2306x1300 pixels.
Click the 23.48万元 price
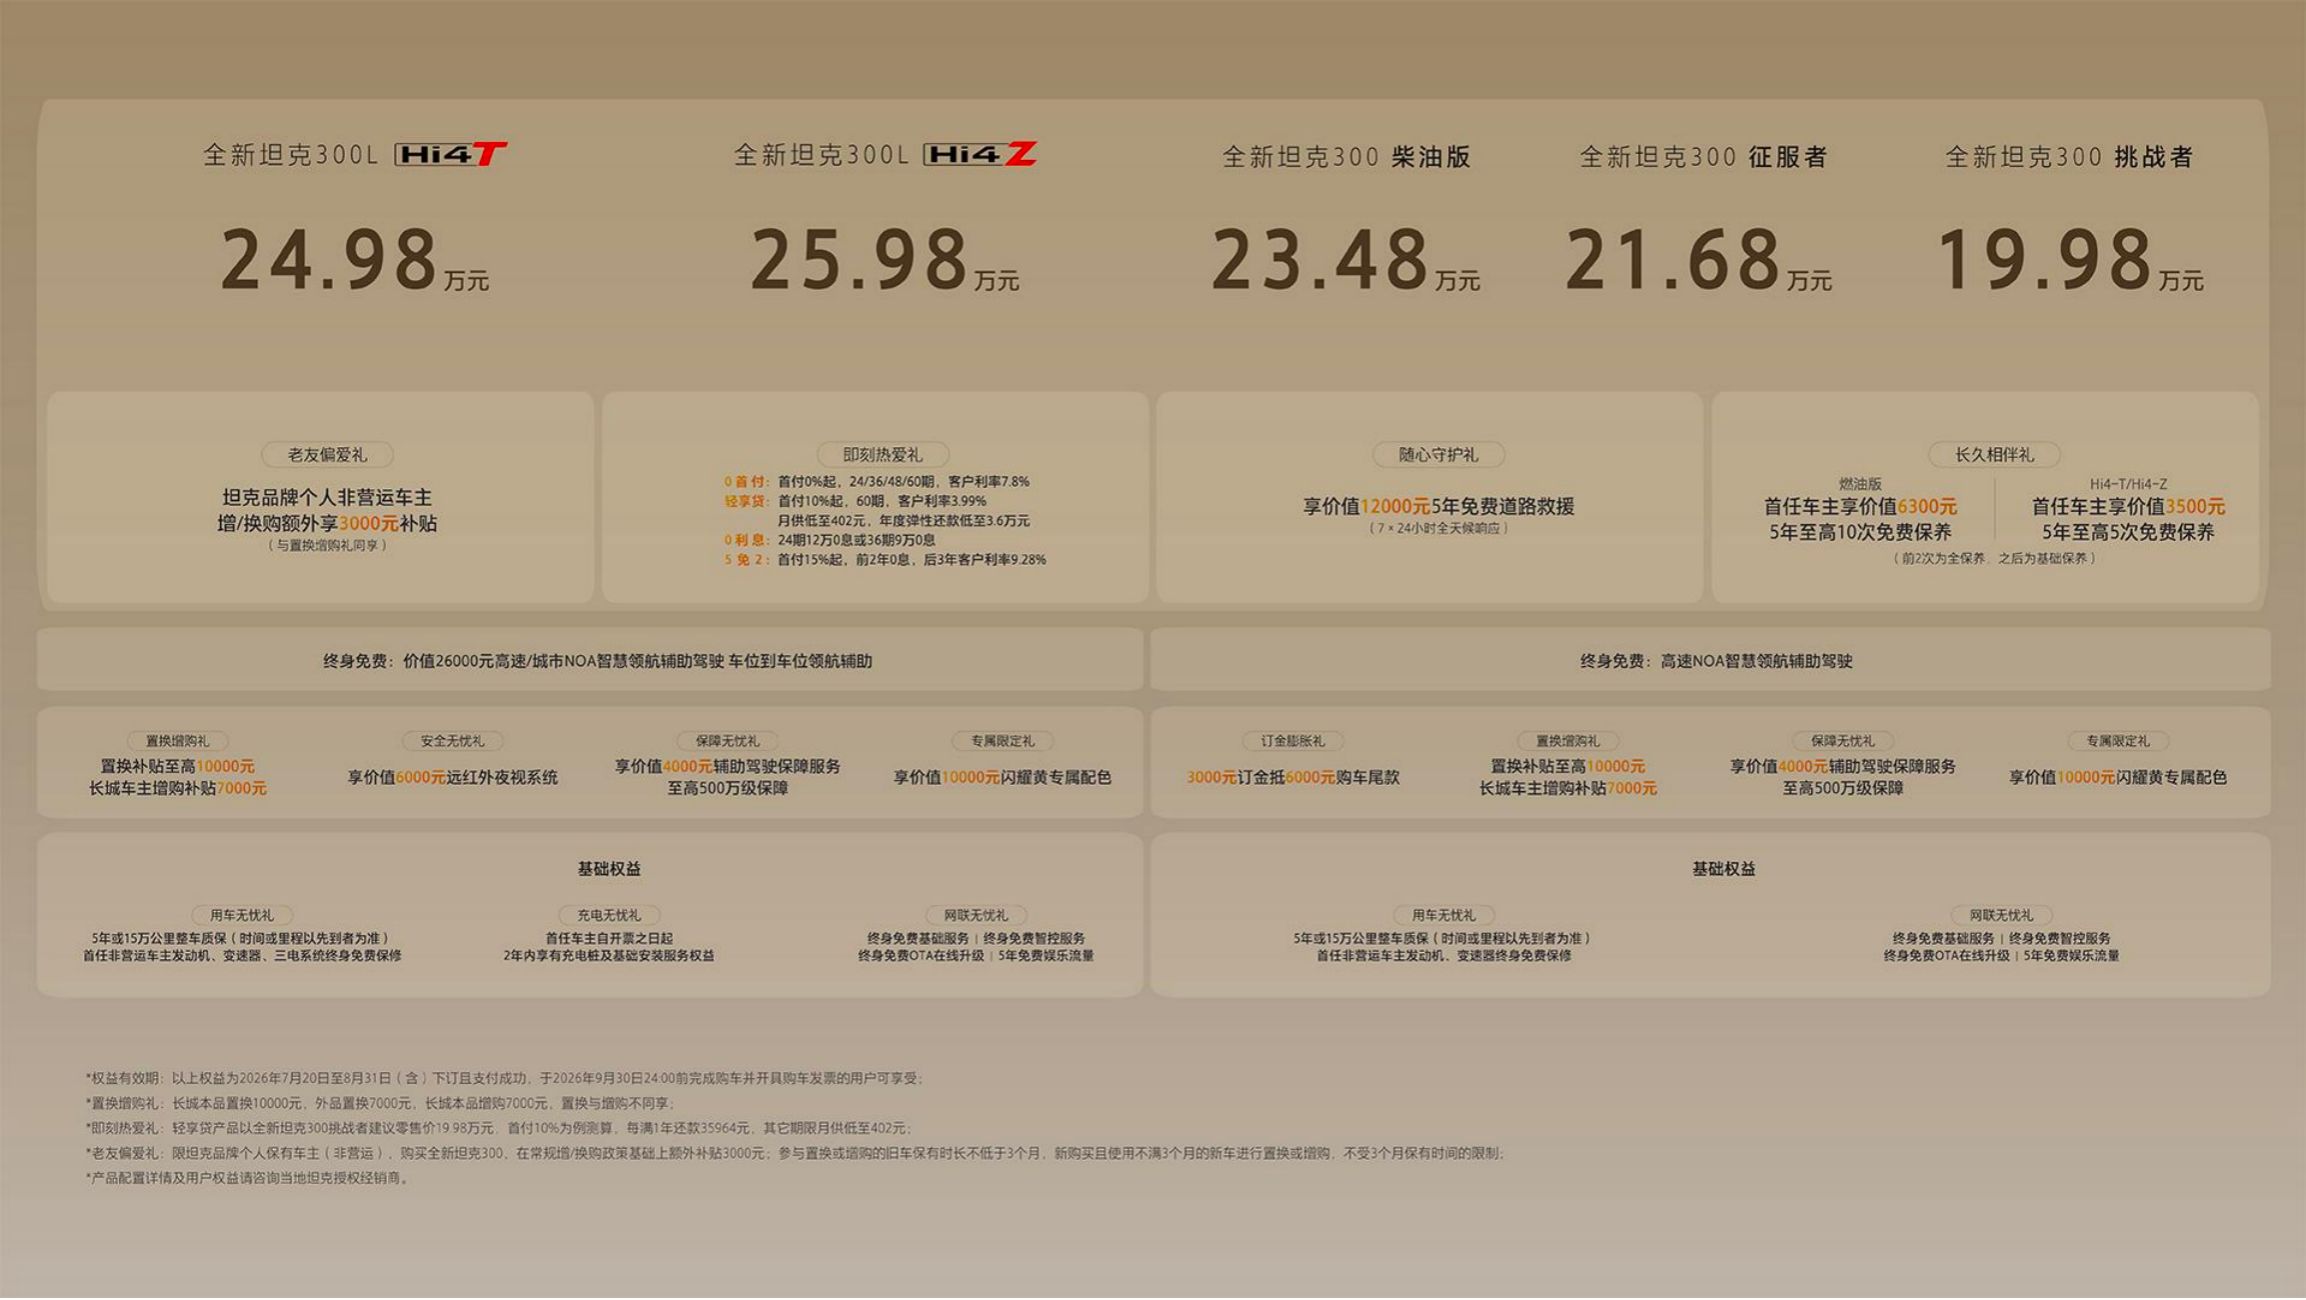[x=1345, y=260]
